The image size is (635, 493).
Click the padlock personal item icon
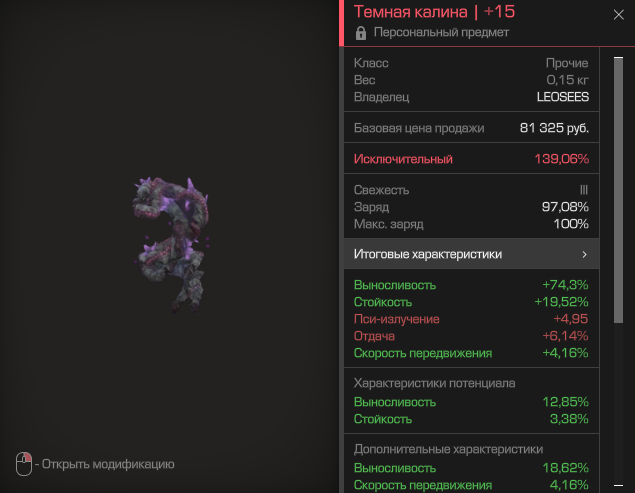[360, 33]
